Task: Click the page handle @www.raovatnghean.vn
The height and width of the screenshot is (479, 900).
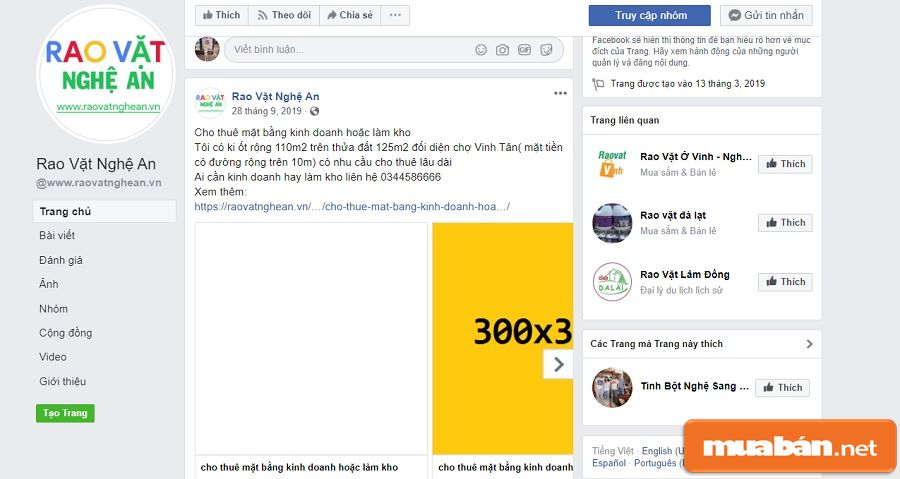Action: tap(99, 183)
